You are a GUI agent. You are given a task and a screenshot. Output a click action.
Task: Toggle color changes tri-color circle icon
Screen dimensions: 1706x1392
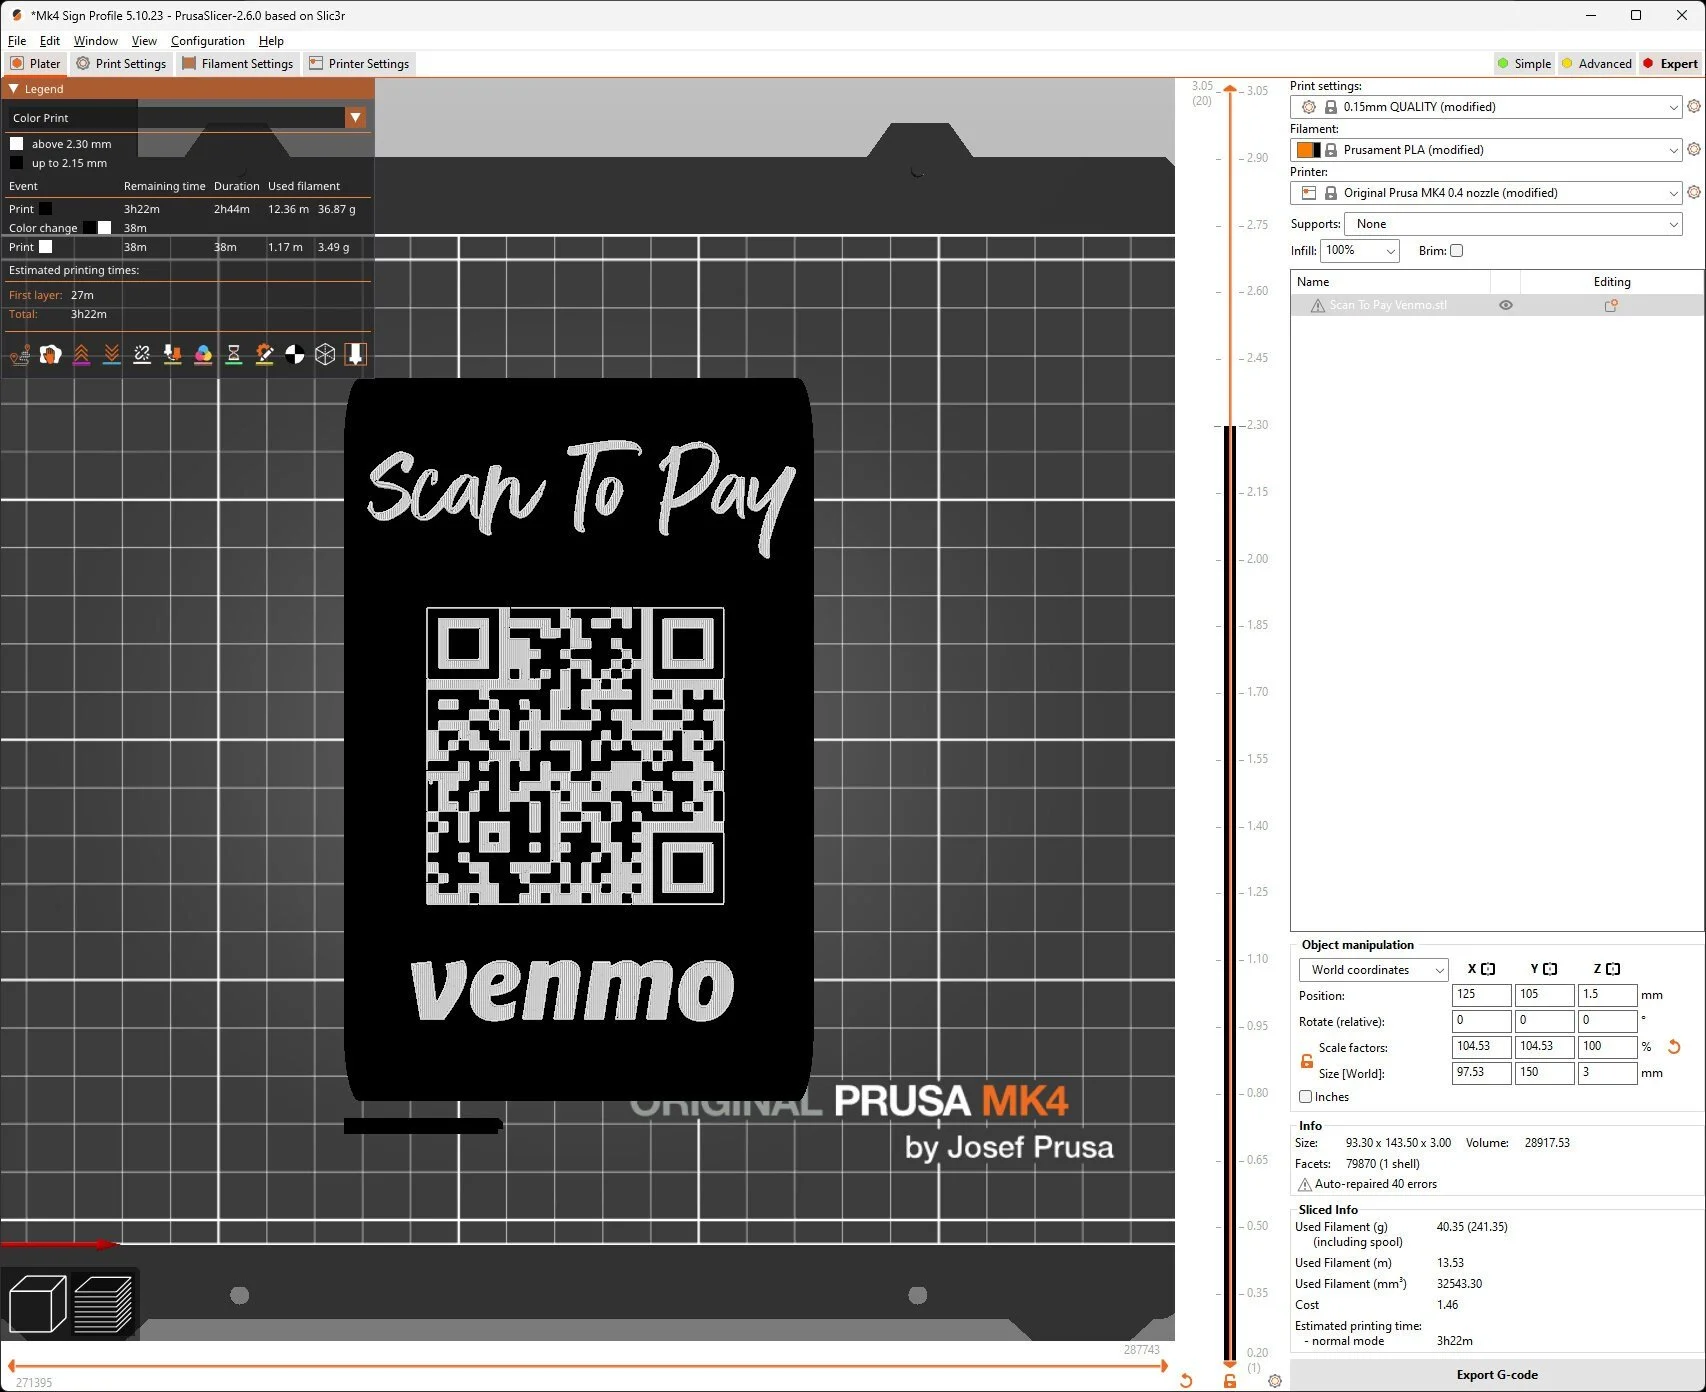[x=203, y=354]
